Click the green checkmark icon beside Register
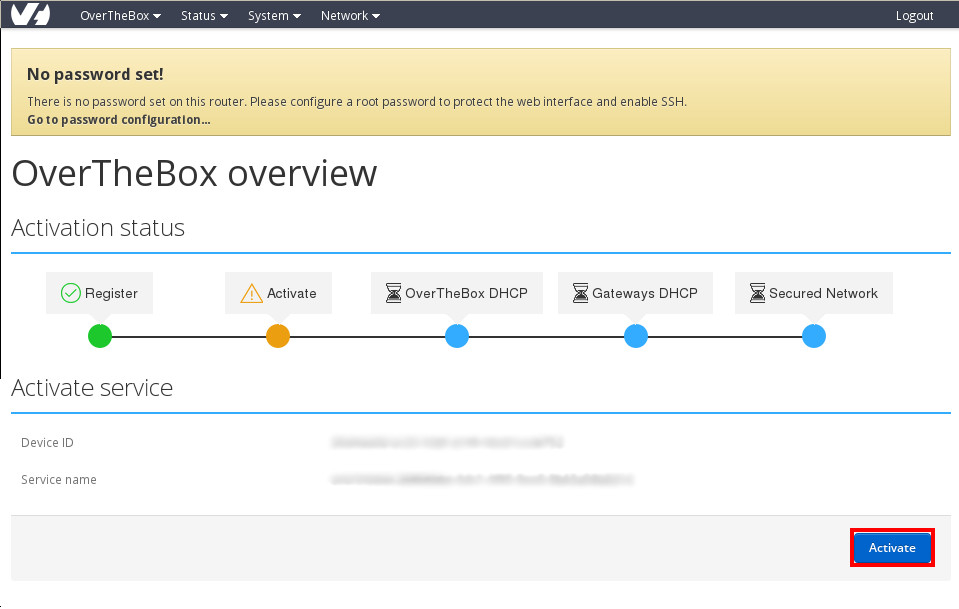 (70, 292)
